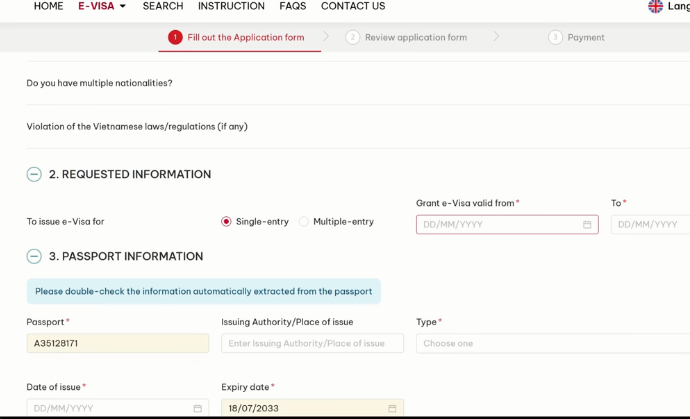Open the passport Type dropdown
The image size is (690, 419).
tap(553, 343)
